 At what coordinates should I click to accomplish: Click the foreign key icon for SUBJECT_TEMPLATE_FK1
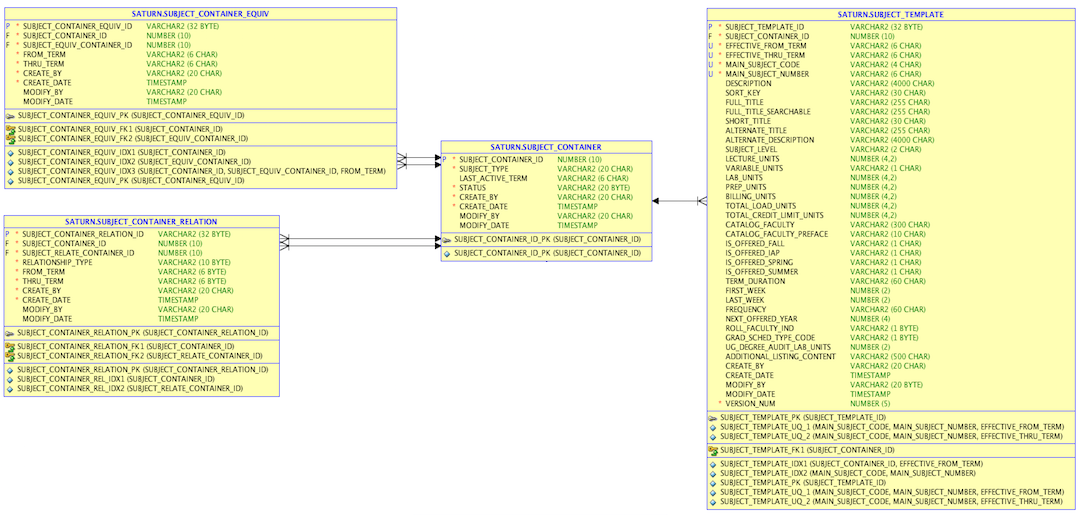click(713, 450)
